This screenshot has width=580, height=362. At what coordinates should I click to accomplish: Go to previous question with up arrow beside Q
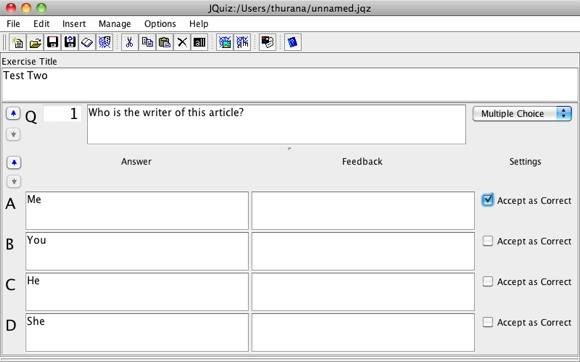click(13, 114)
